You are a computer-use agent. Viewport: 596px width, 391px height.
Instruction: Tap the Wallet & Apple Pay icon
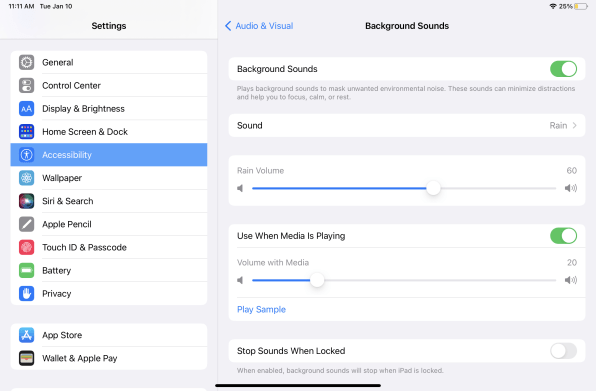click(x=27, y=358)
